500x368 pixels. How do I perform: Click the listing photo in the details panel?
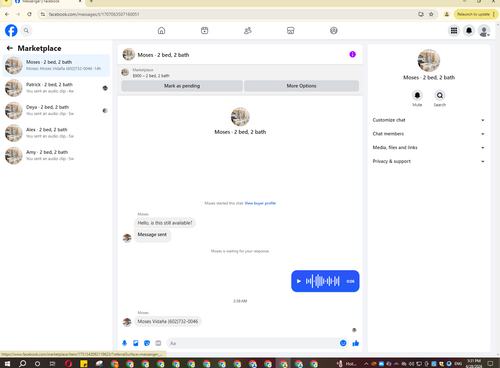(429, 60)
